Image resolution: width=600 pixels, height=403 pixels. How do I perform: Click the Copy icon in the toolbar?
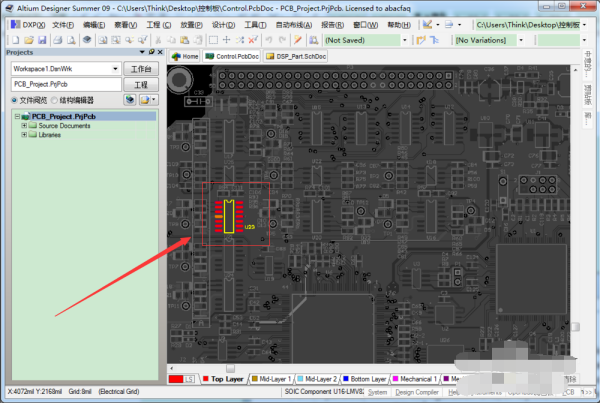click(x=171, y=40)
